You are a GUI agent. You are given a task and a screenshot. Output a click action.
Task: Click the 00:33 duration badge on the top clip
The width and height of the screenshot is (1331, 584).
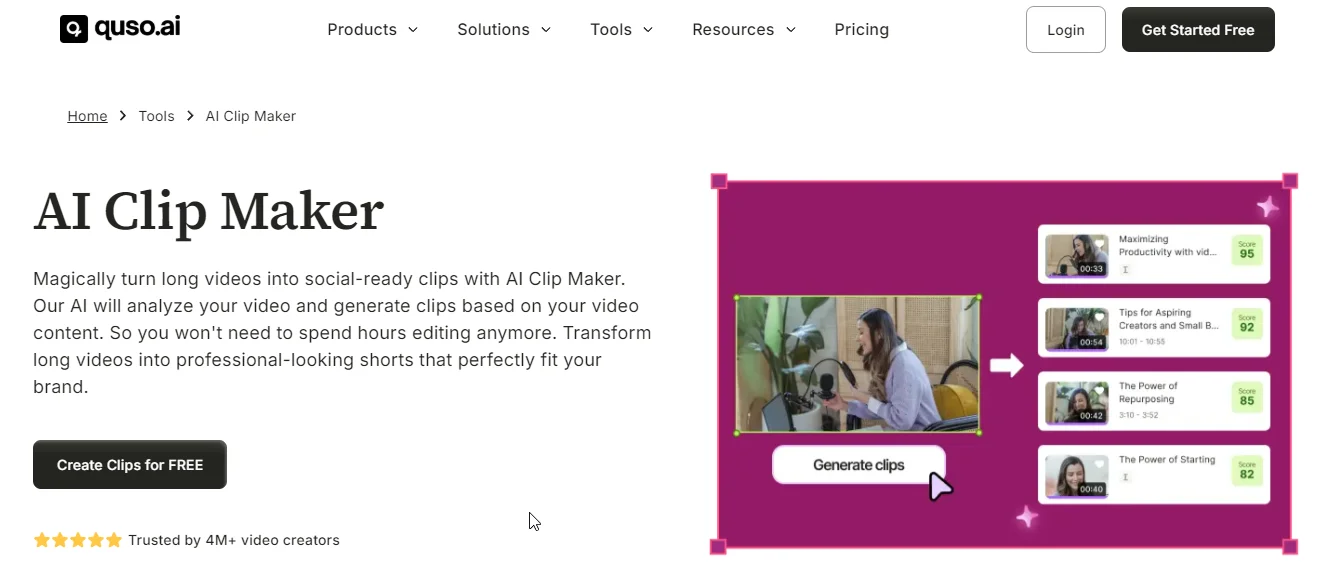(x=1089, y=269)
